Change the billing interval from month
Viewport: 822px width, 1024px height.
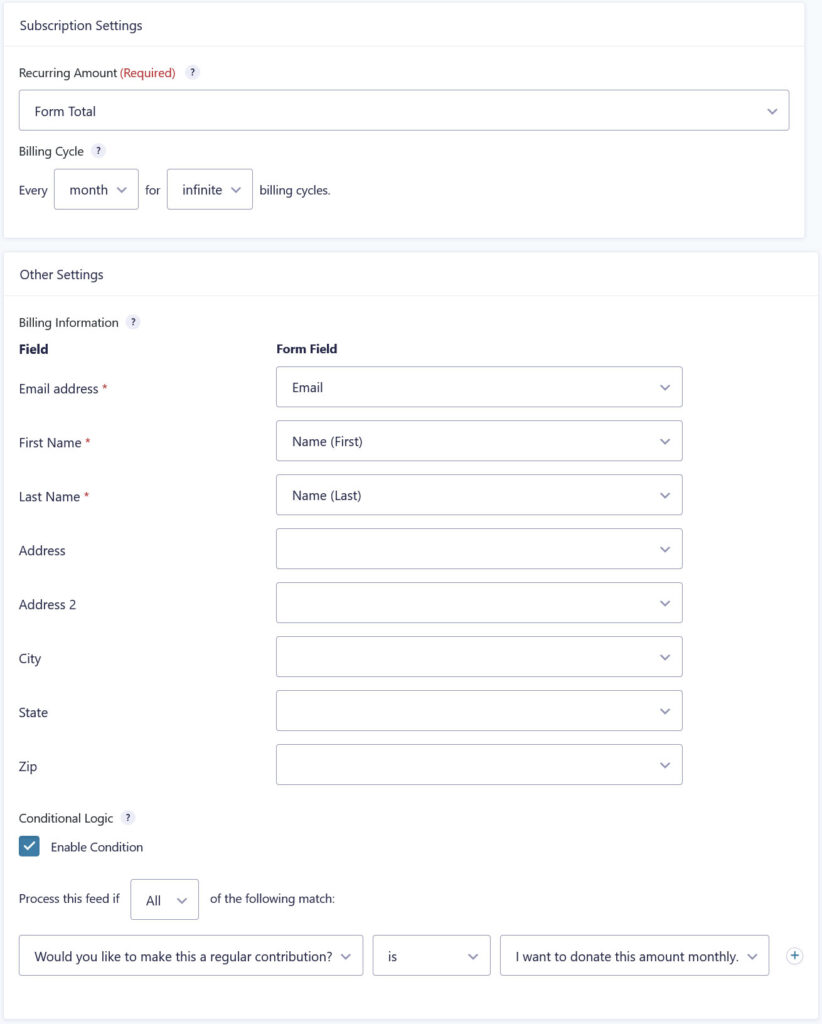[x=96, y=189]
